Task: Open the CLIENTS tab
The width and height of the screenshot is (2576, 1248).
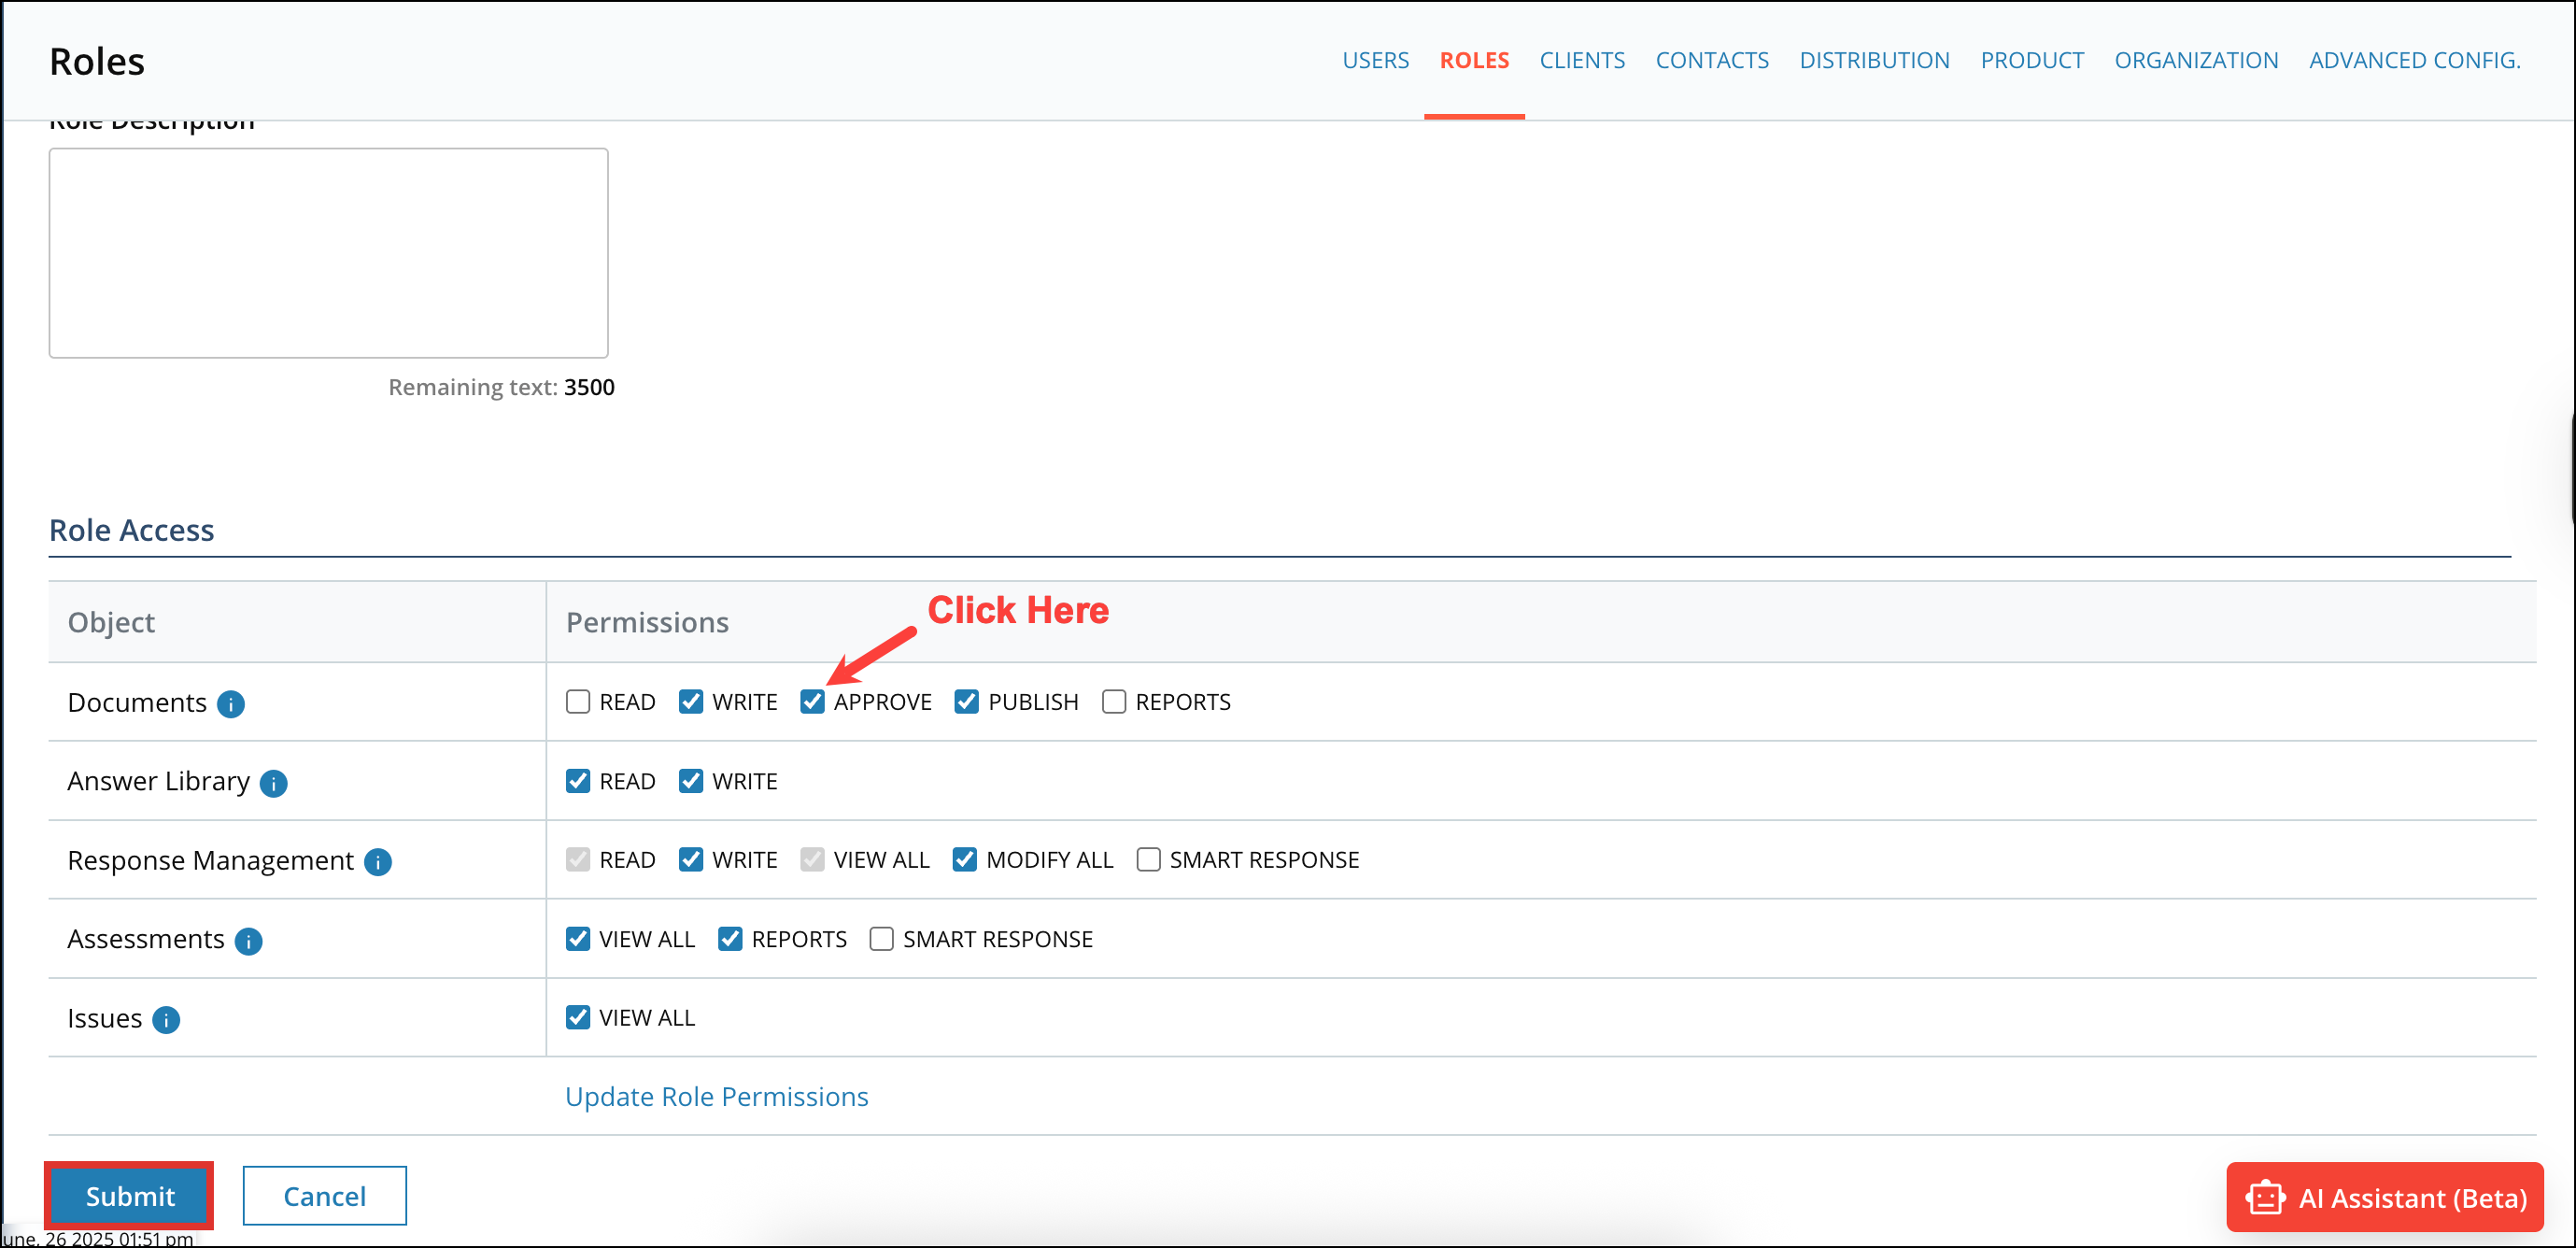Action: (x=1582, y=60)
